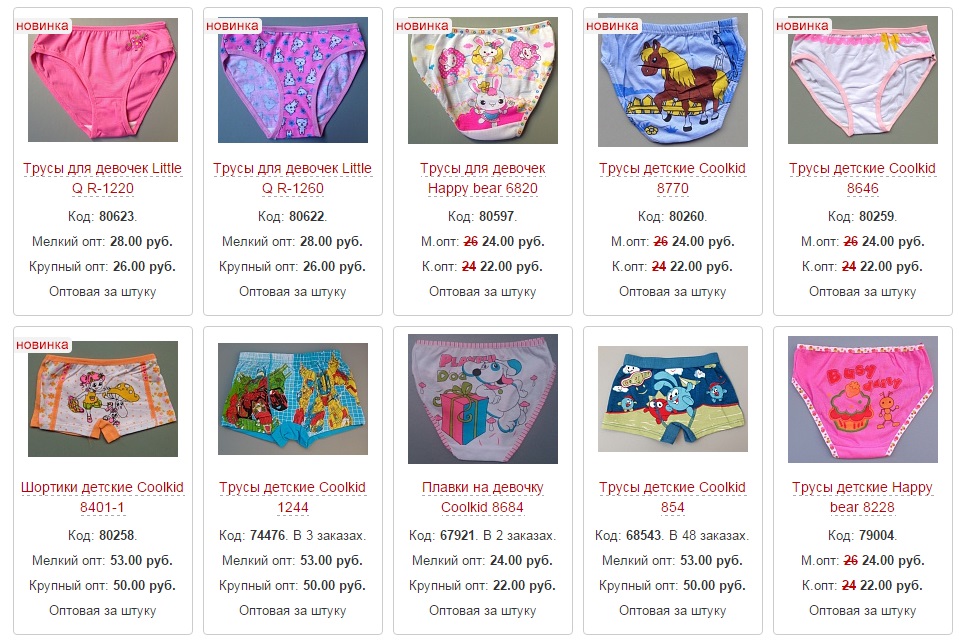
Task: Click the dog with gift box thumbnail
Action: point(483,399)
